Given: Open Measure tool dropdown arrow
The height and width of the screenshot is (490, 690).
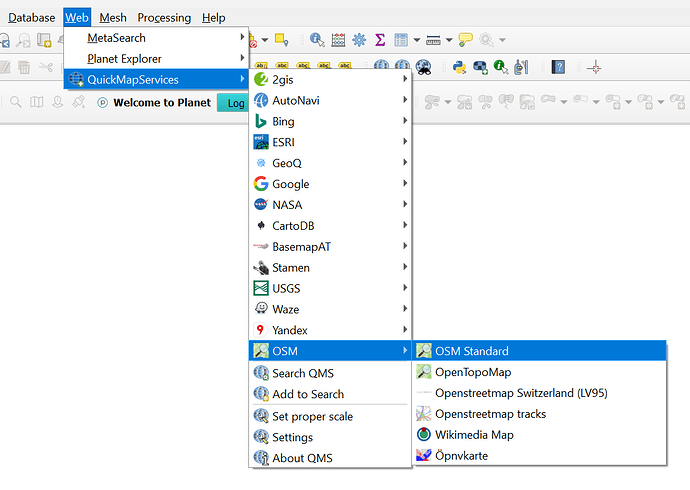Looking at the screenshot, I should 449,40.
